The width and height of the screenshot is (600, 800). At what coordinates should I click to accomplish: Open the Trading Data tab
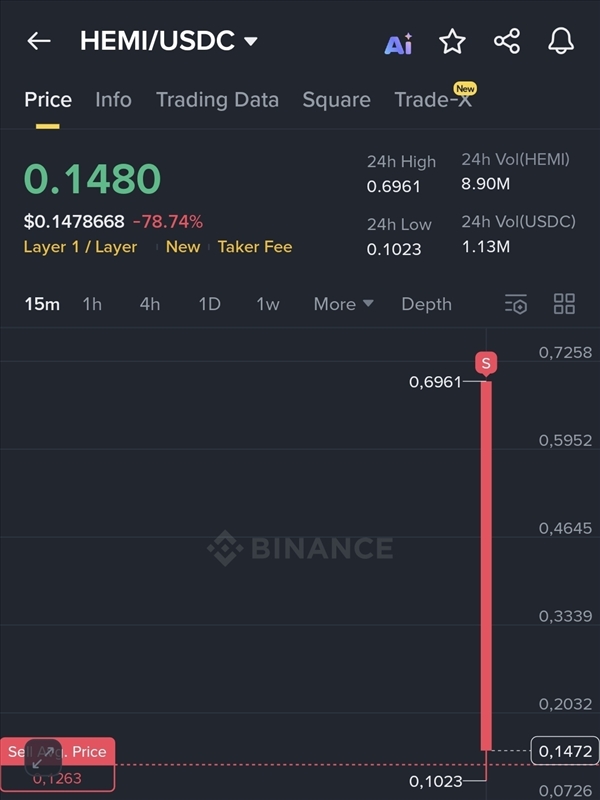tap(217, 99)
